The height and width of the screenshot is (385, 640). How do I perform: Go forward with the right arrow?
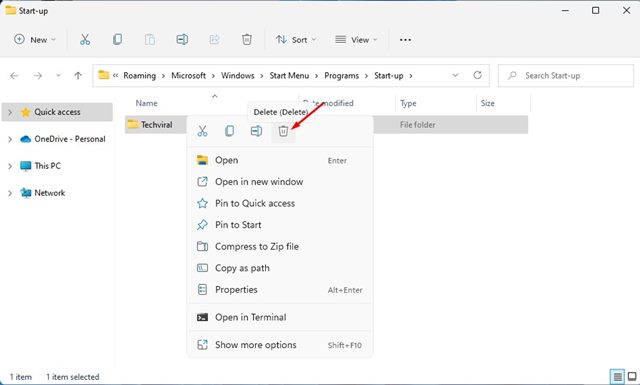(38, 76)
